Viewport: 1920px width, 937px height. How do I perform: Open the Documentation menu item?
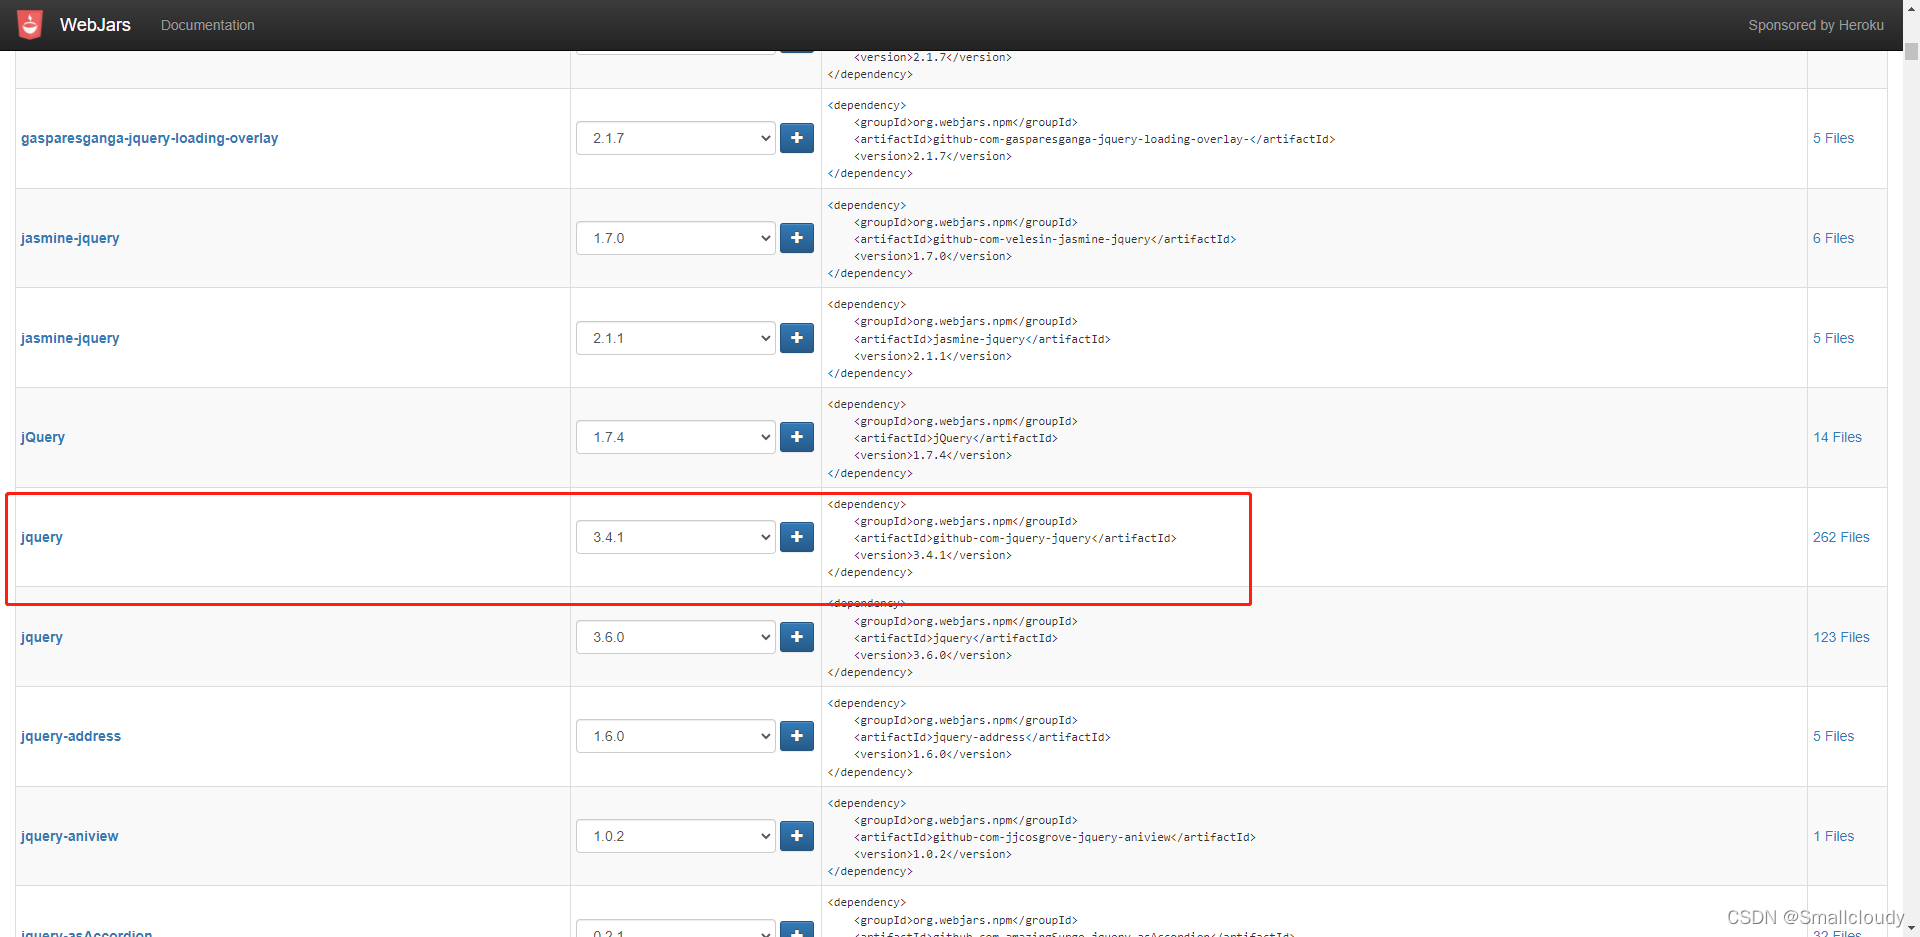208,25
